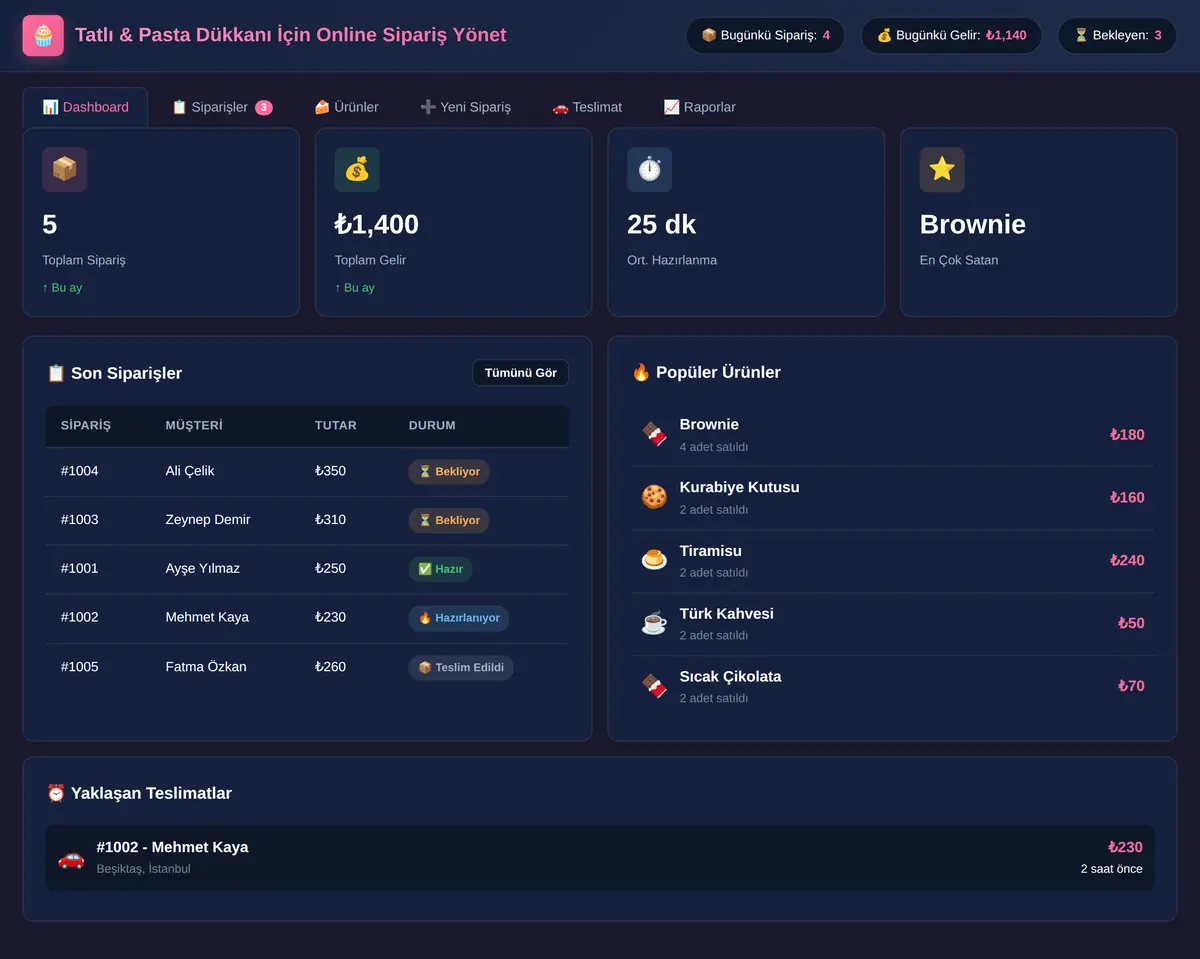Click the Tümünü Gör button
The width and height of the screenshot is (1200, 959).
tap(521, 373)
